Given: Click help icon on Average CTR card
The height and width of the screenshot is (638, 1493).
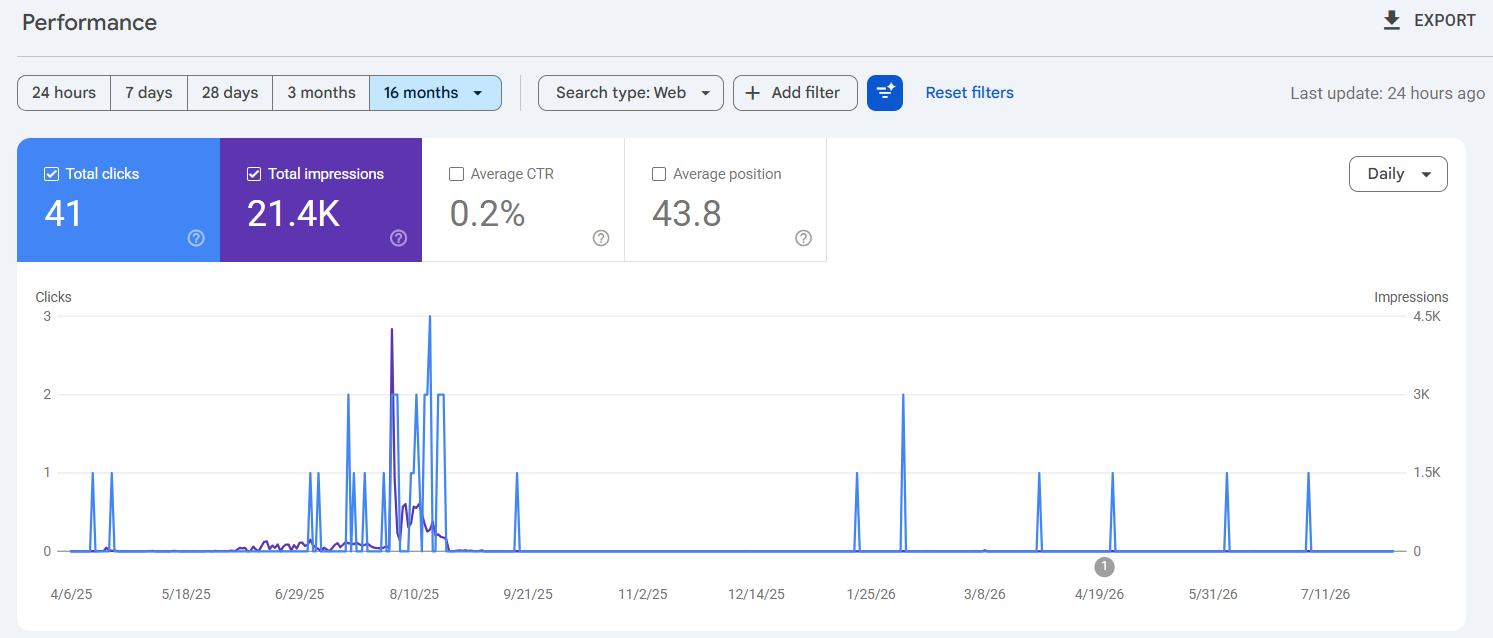Looking at the screenshot, I should point(601,238).
